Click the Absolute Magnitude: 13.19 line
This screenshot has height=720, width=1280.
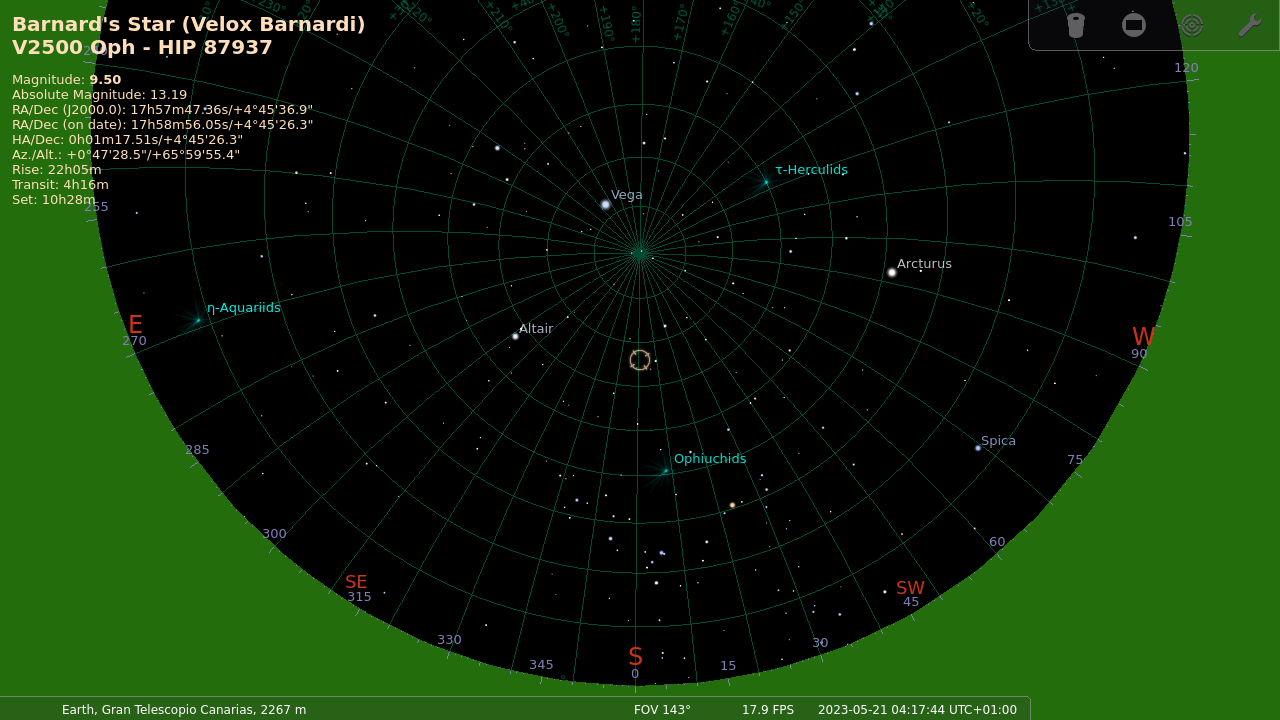point(100,94)
